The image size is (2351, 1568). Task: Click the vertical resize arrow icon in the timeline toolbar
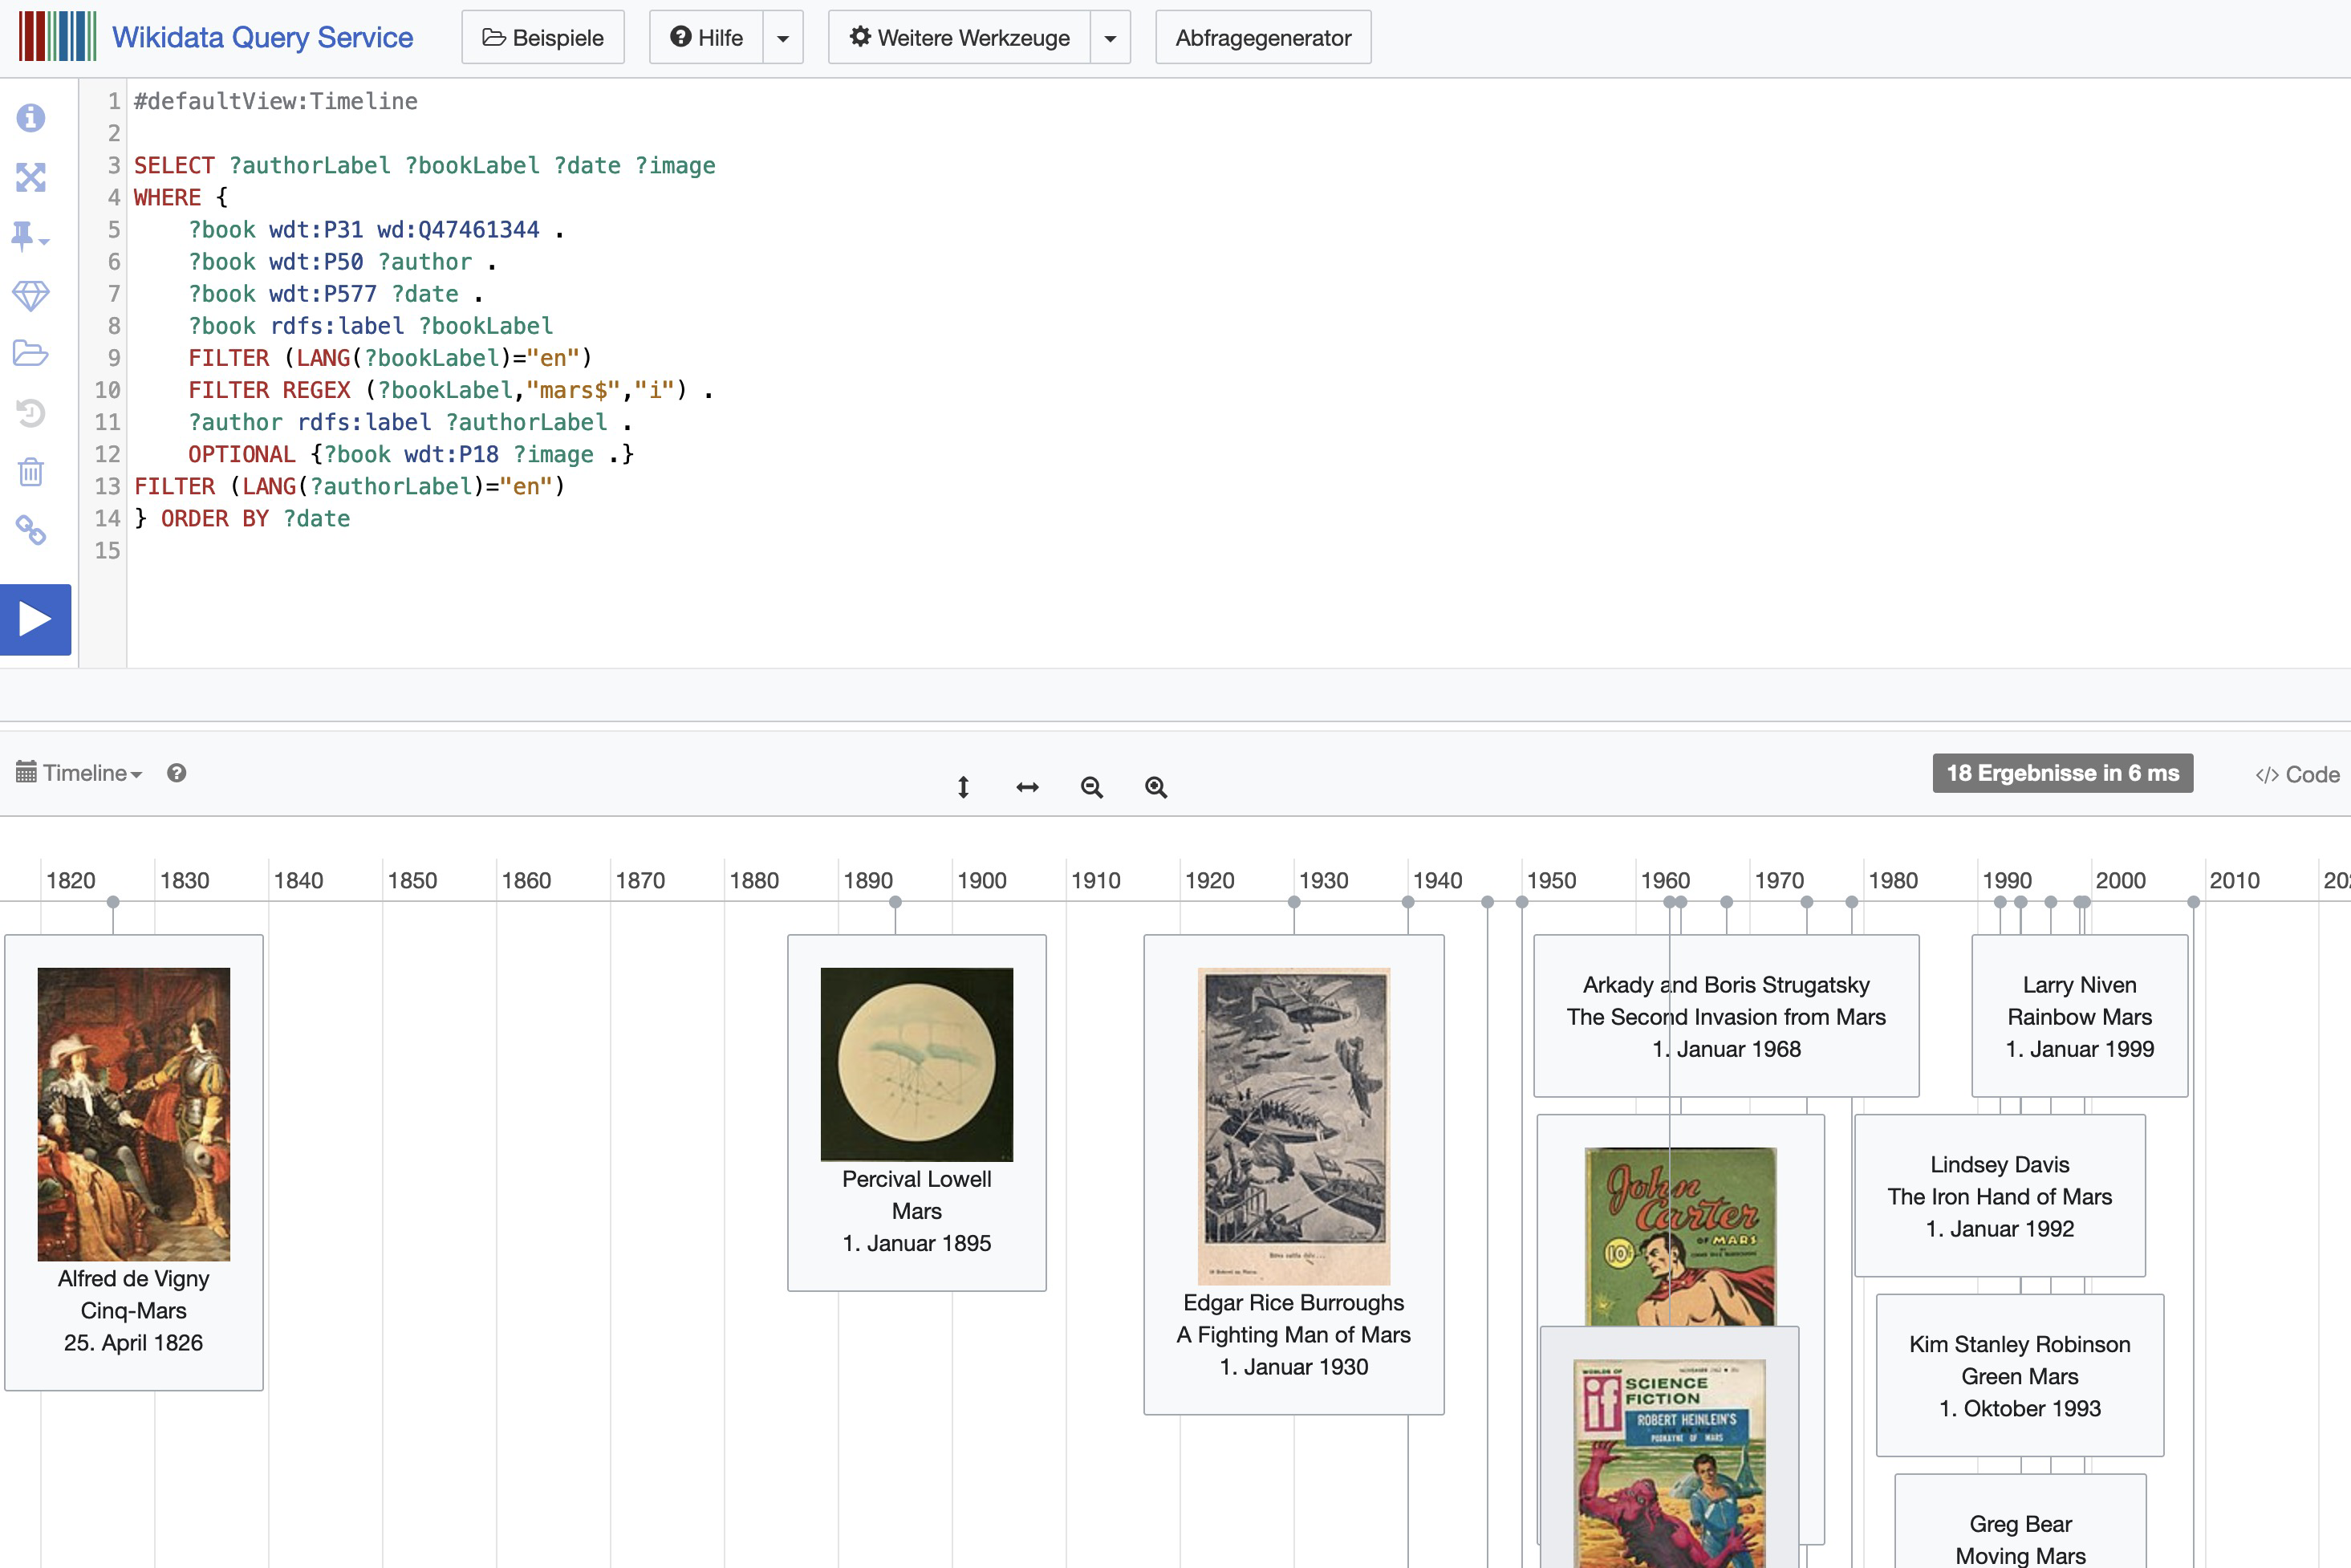coord(963,787)
